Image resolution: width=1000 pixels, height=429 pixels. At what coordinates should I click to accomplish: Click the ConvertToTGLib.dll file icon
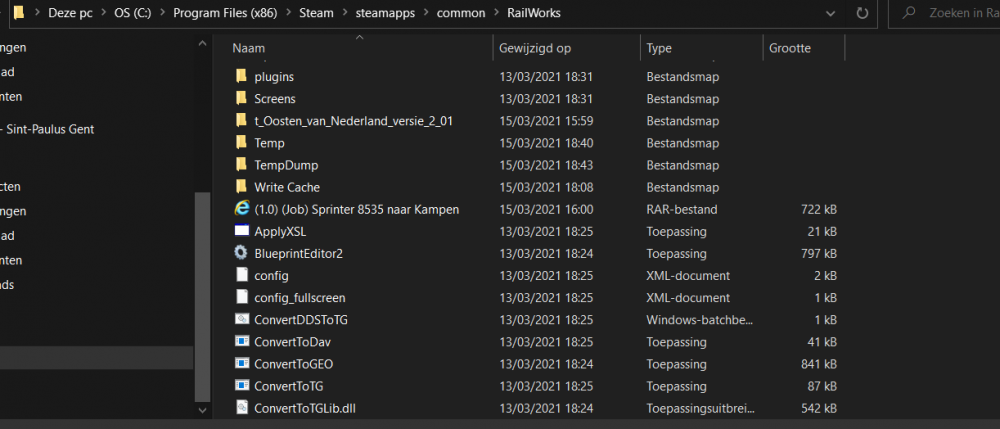click(241, 407)
